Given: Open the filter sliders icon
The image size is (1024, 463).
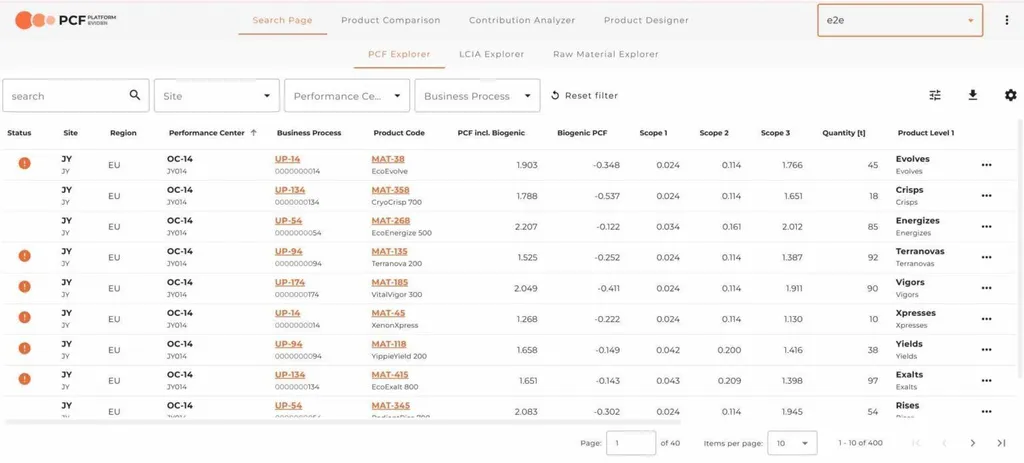Looking at the screenshot, I should pyautogui.click(x=935, y=95).
